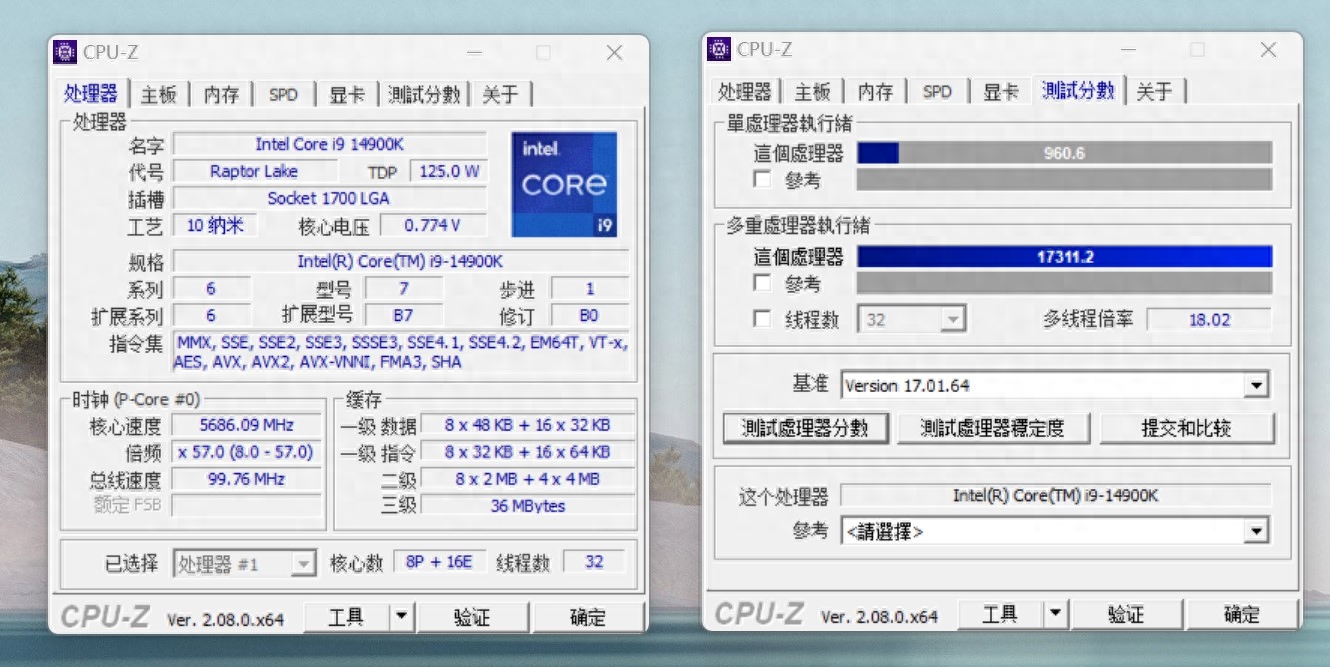
Task: Click the 測試處理器穩定度 stress test button
Action: point(992,428)
